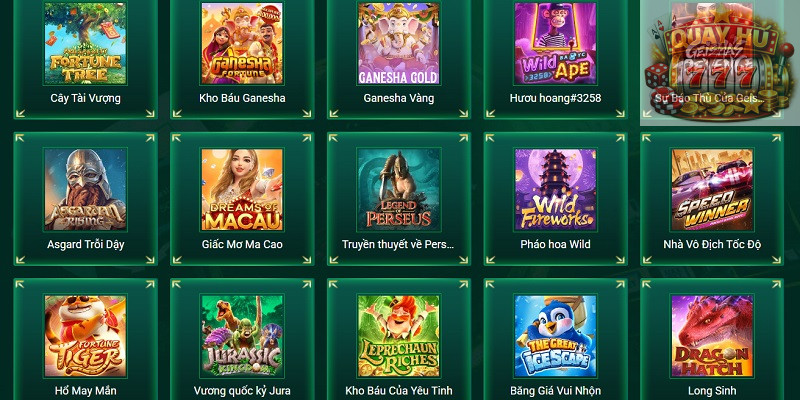Launch the Dragon Hatch game icon
Viewport: 800px width, 400px height.
(x=712, y=336)
